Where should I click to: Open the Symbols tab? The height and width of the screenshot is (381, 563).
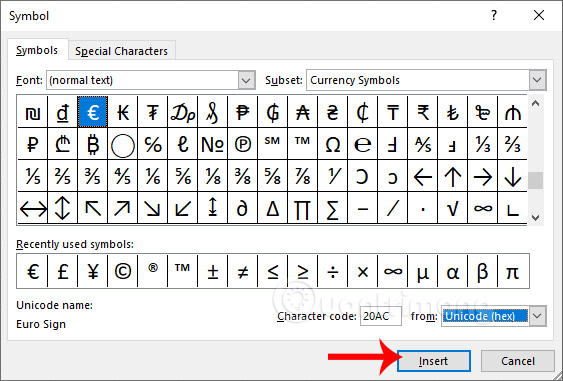[37, 50]
